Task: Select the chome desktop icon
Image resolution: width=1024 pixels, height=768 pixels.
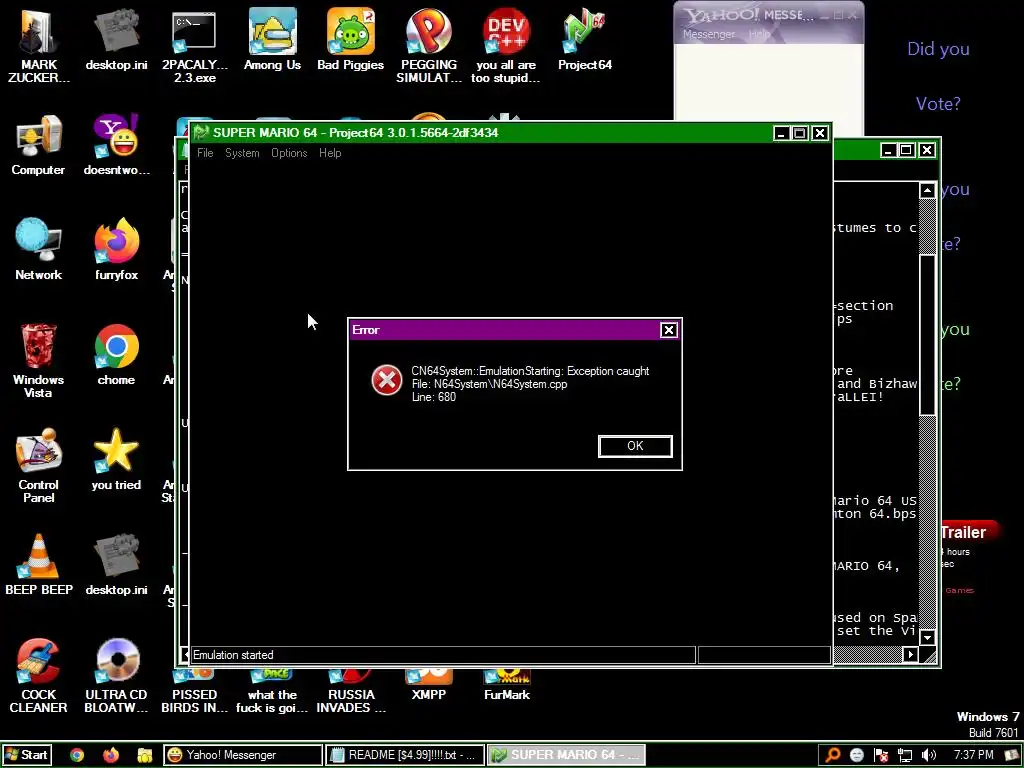Action: pos(116,355)
